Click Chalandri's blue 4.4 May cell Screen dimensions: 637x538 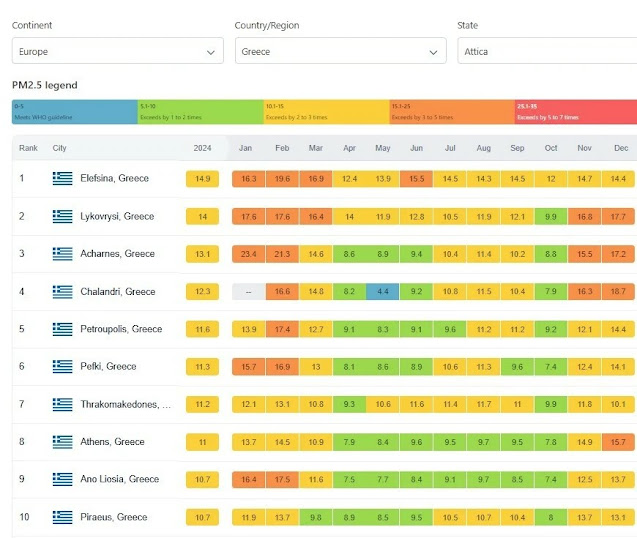[x=383, y=291]
